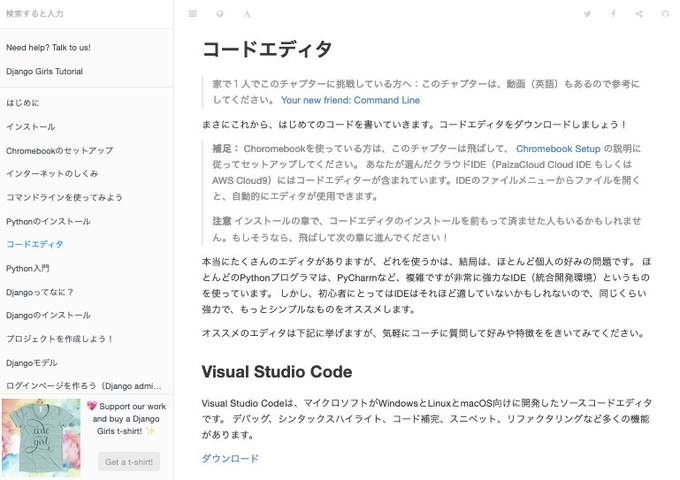Open プロジェクトを作成しよう！ chapter

60,339
